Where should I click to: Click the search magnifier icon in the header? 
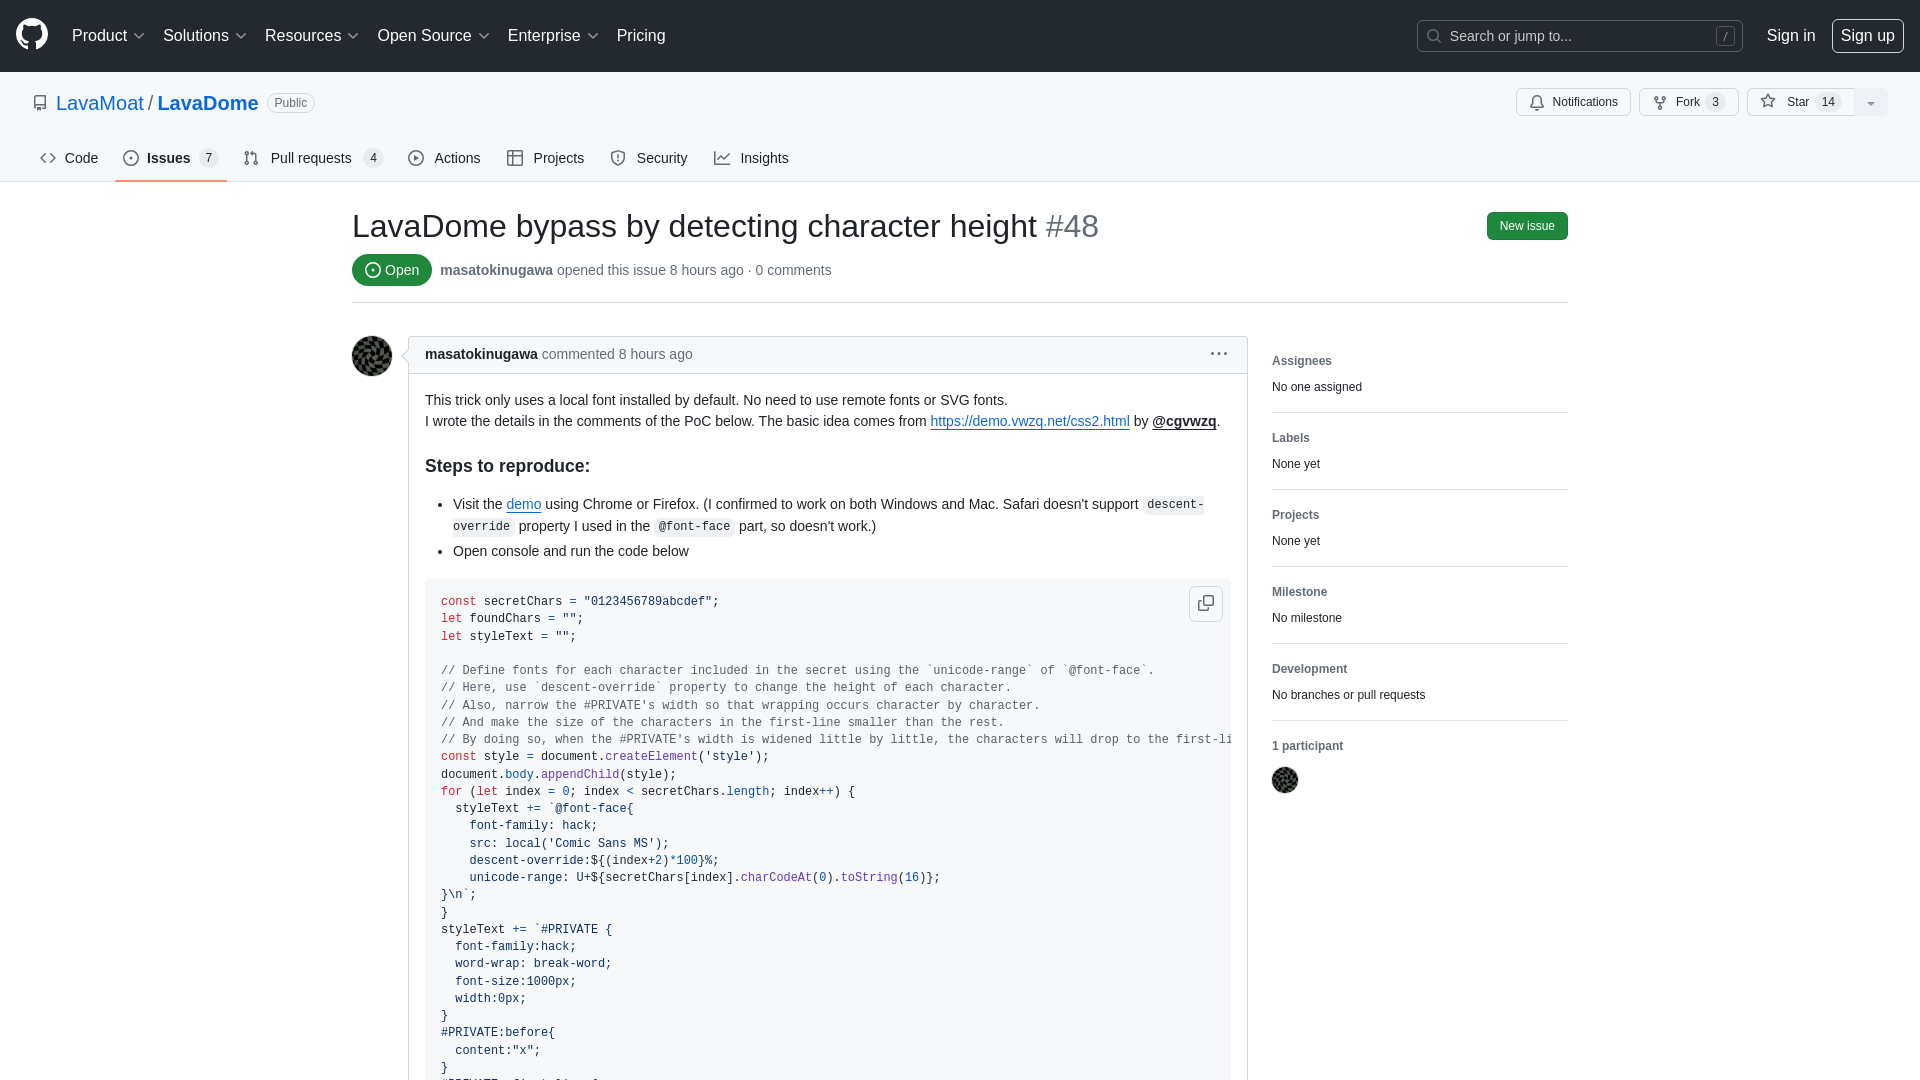[1434, 36]
